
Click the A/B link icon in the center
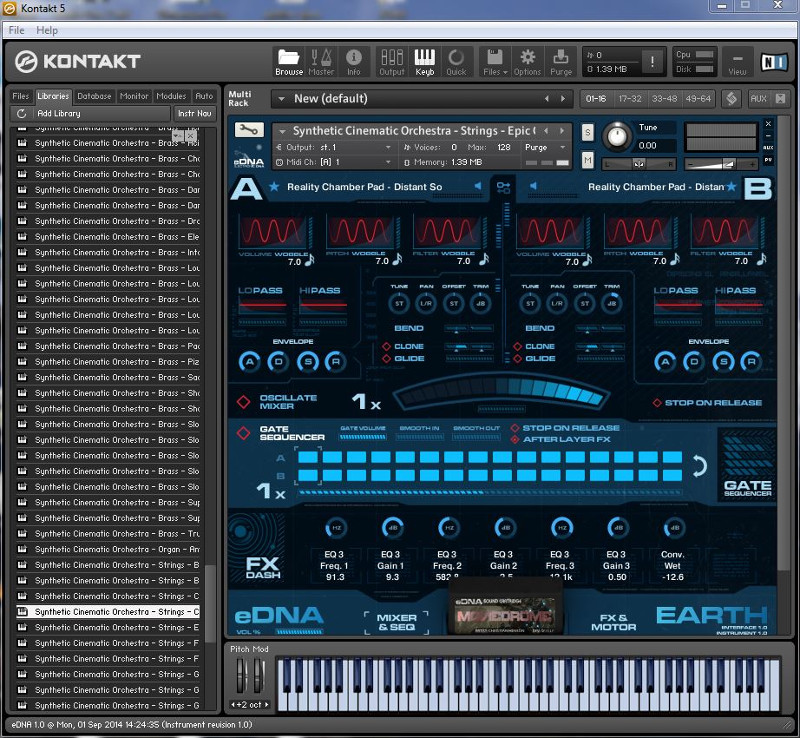[503, 187]
